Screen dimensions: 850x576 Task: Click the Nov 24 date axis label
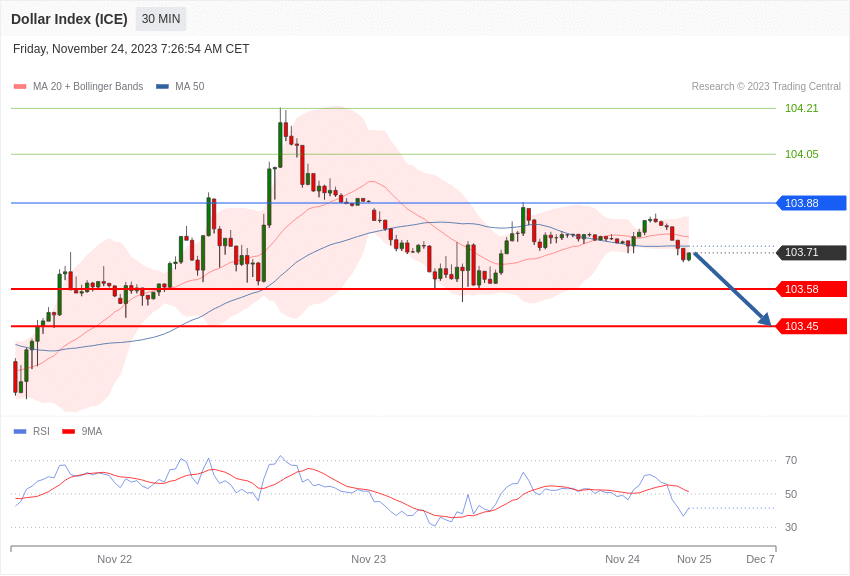pos(622,559)
